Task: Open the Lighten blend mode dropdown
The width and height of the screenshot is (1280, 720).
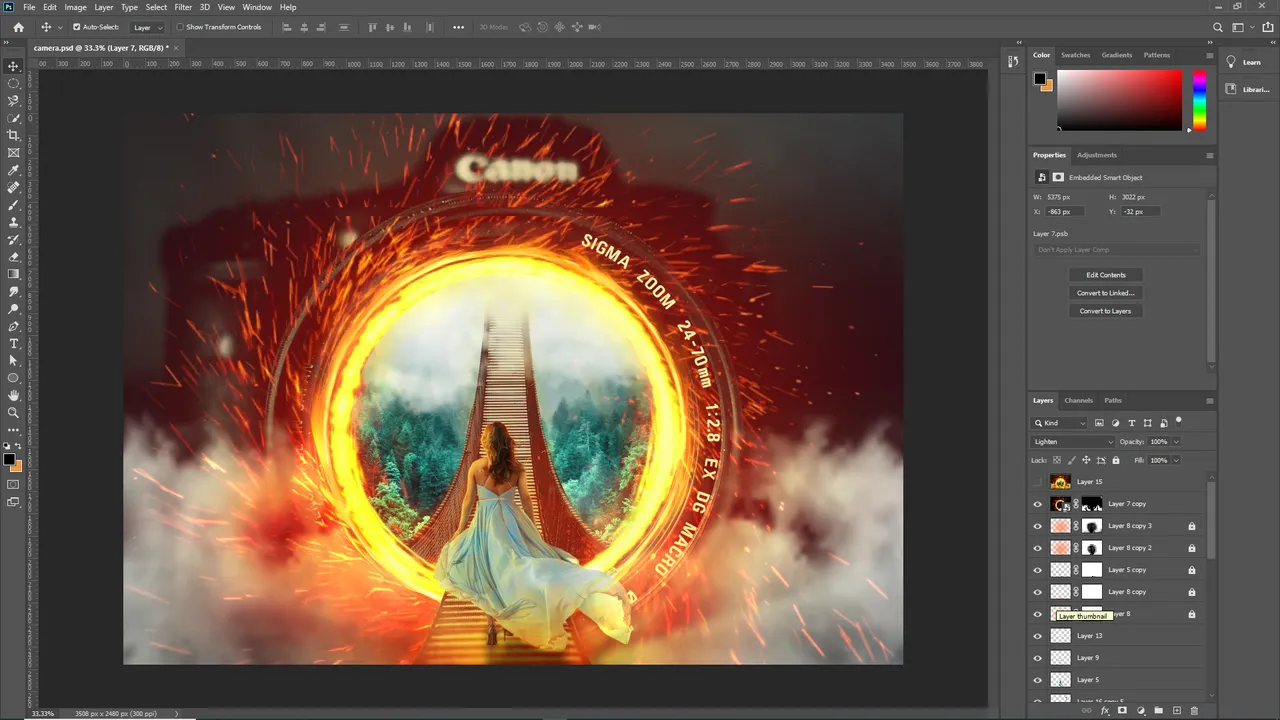Action: pos(1073,441)
